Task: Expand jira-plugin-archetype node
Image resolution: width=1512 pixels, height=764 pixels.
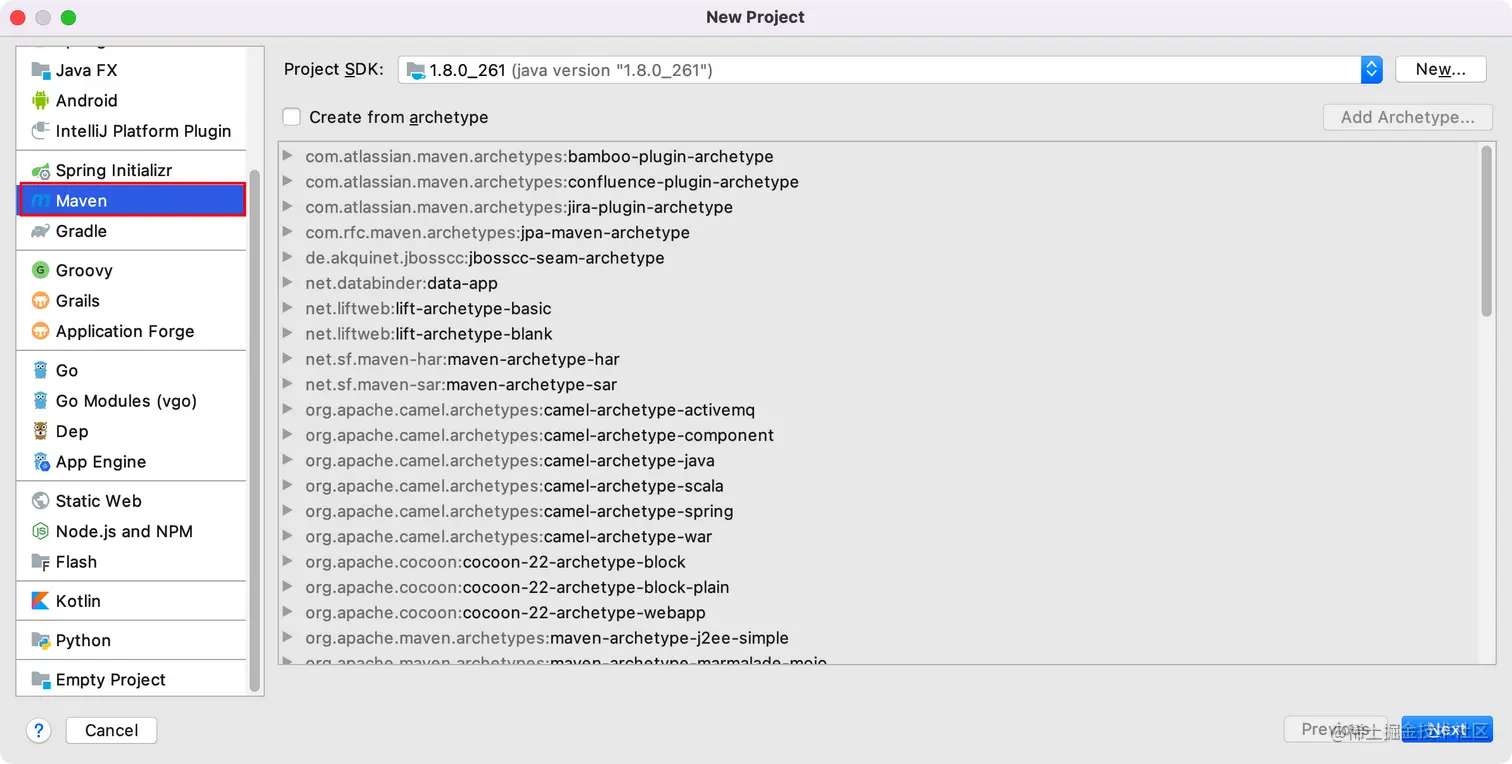Action: click(288, 207)
